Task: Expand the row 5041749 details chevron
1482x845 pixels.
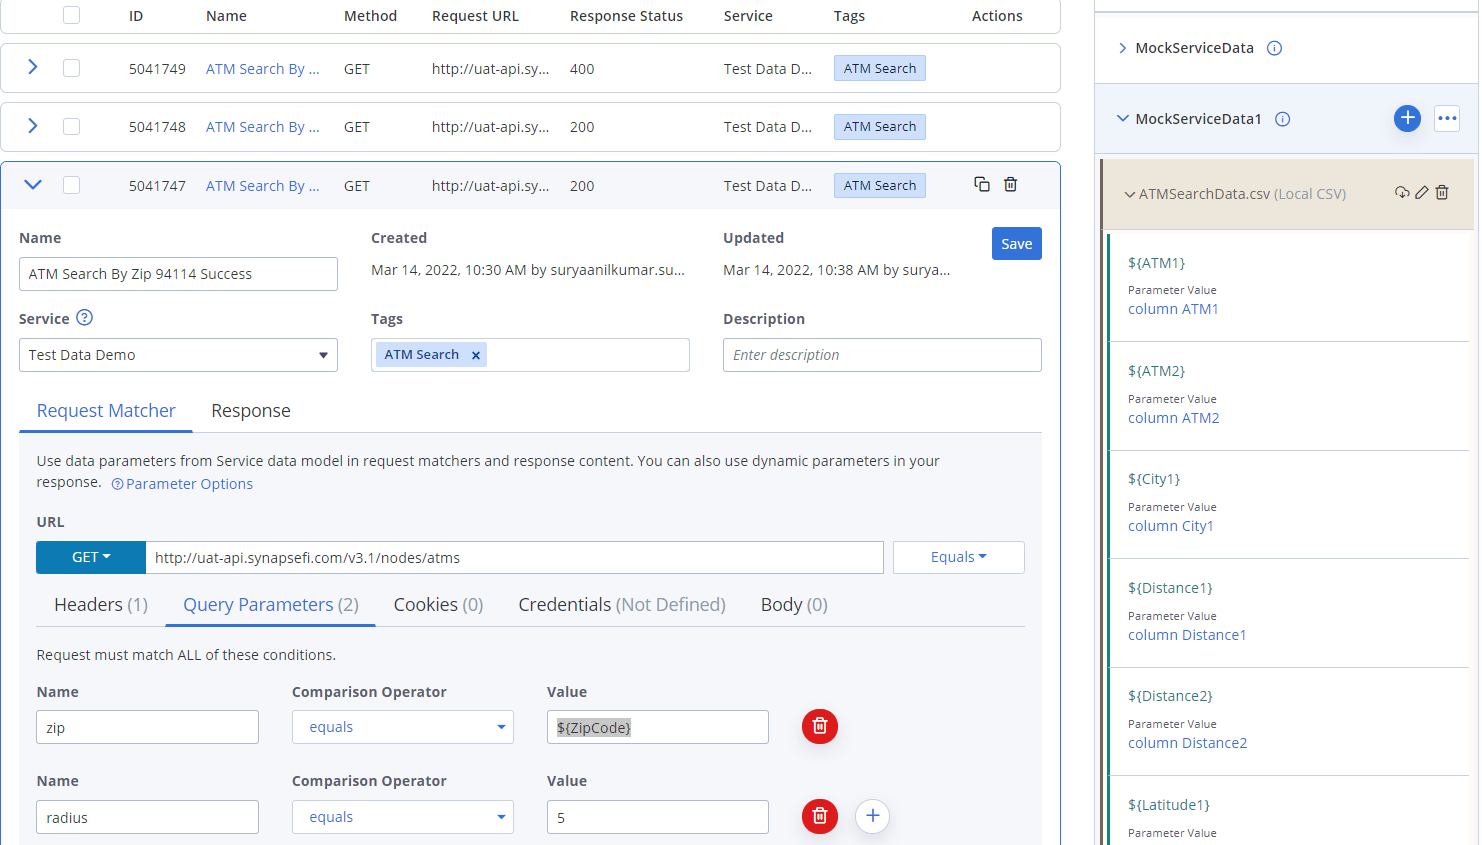Action: 33,67
